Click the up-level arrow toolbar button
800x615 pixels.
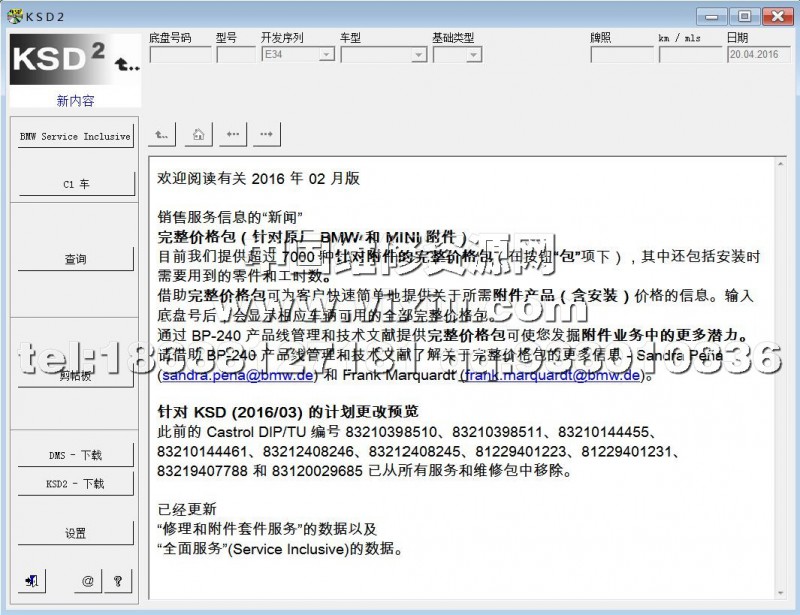[x=162, y=135]
